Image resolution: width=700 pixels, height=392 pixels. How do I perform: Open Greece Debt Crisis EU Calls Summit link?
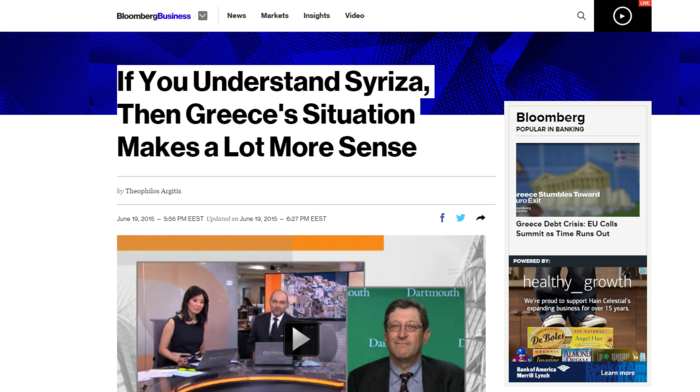coord(567,229)
